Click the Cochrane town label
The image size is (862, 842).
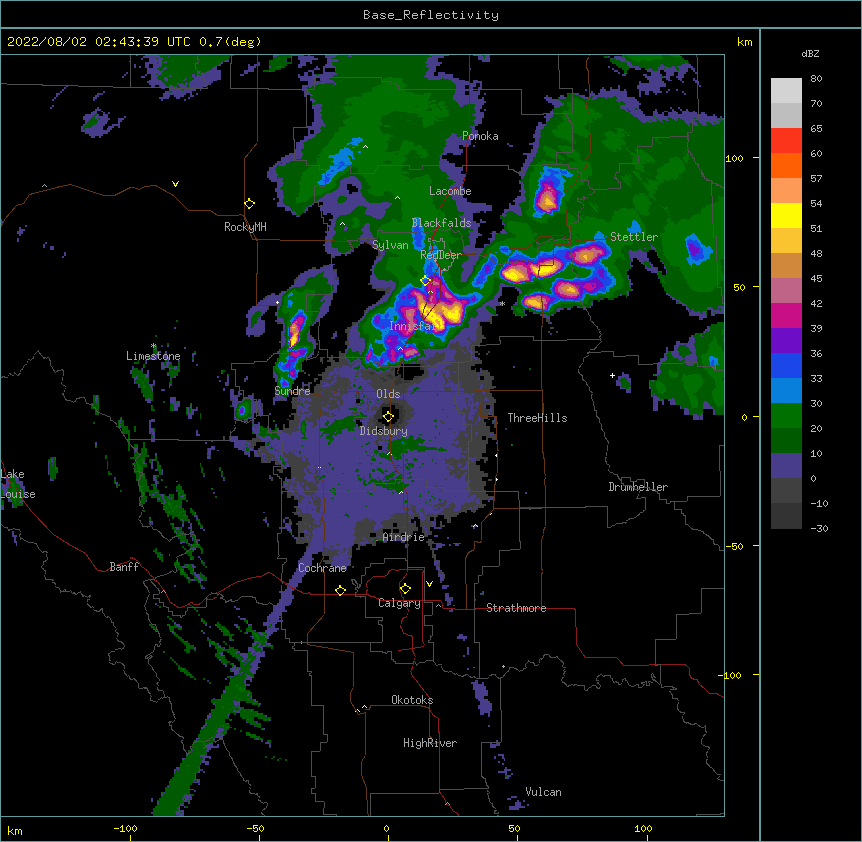coord(322,568)
